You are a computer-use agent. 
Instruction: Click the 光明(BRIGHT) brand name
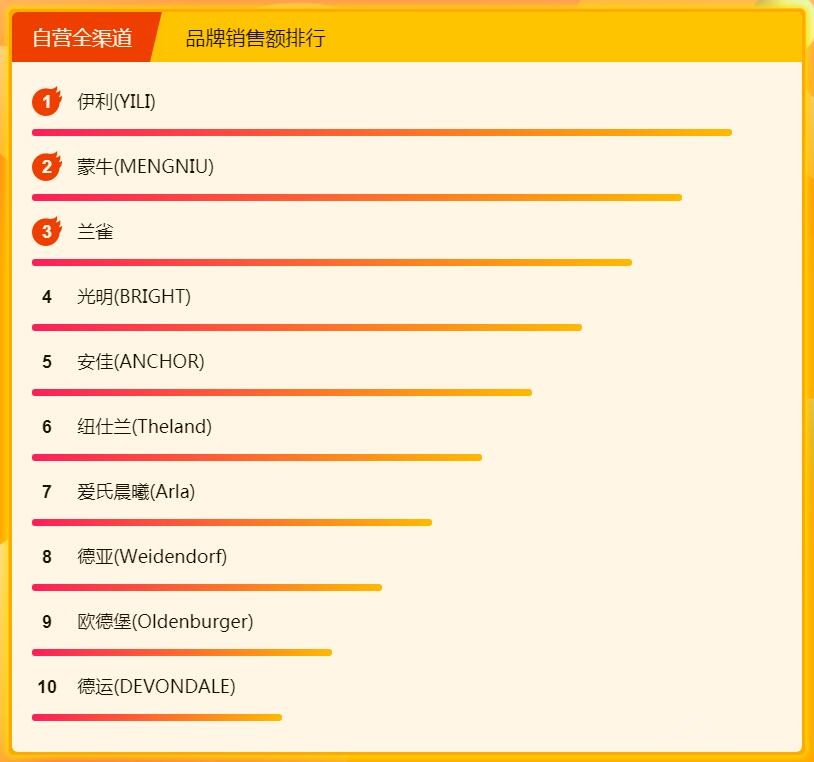coord(133,297)
